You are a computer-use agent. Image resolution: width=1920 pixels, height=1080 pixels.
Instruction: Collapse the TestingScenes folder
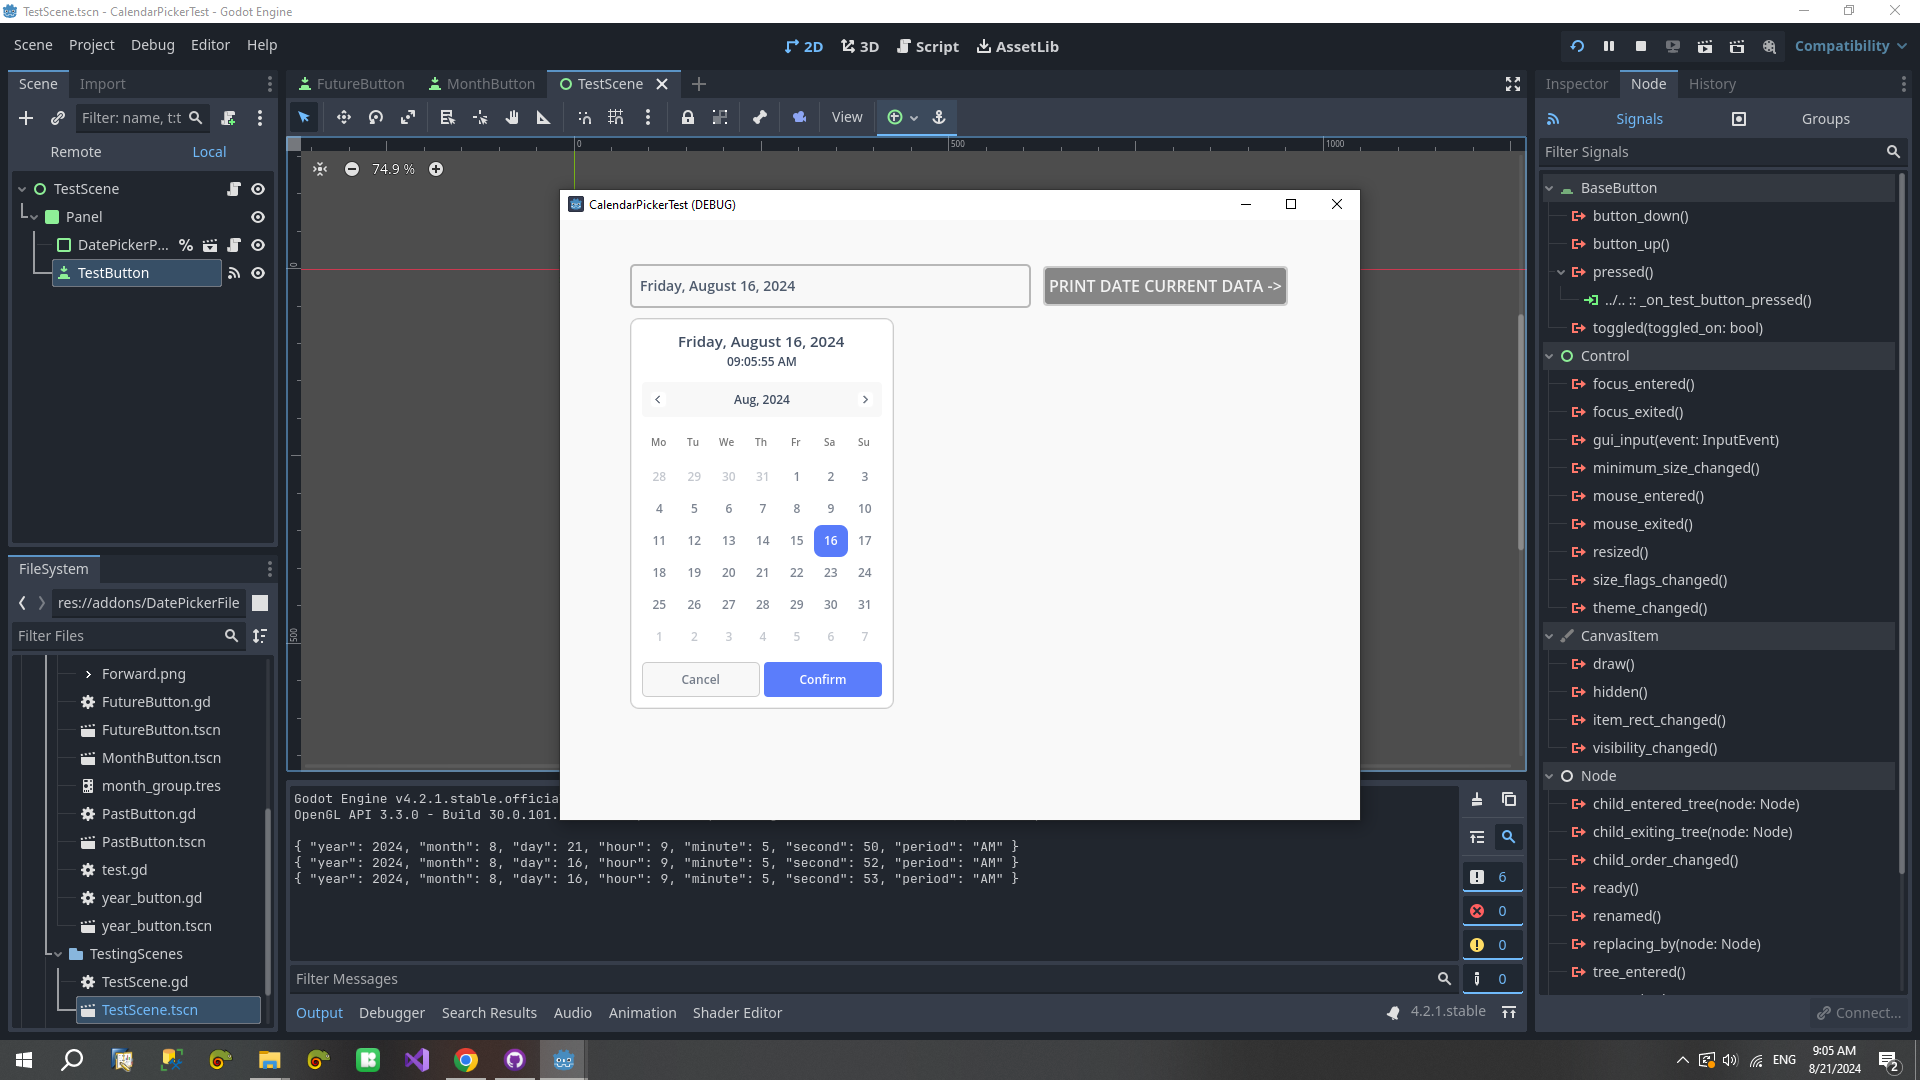coord(58,954)
